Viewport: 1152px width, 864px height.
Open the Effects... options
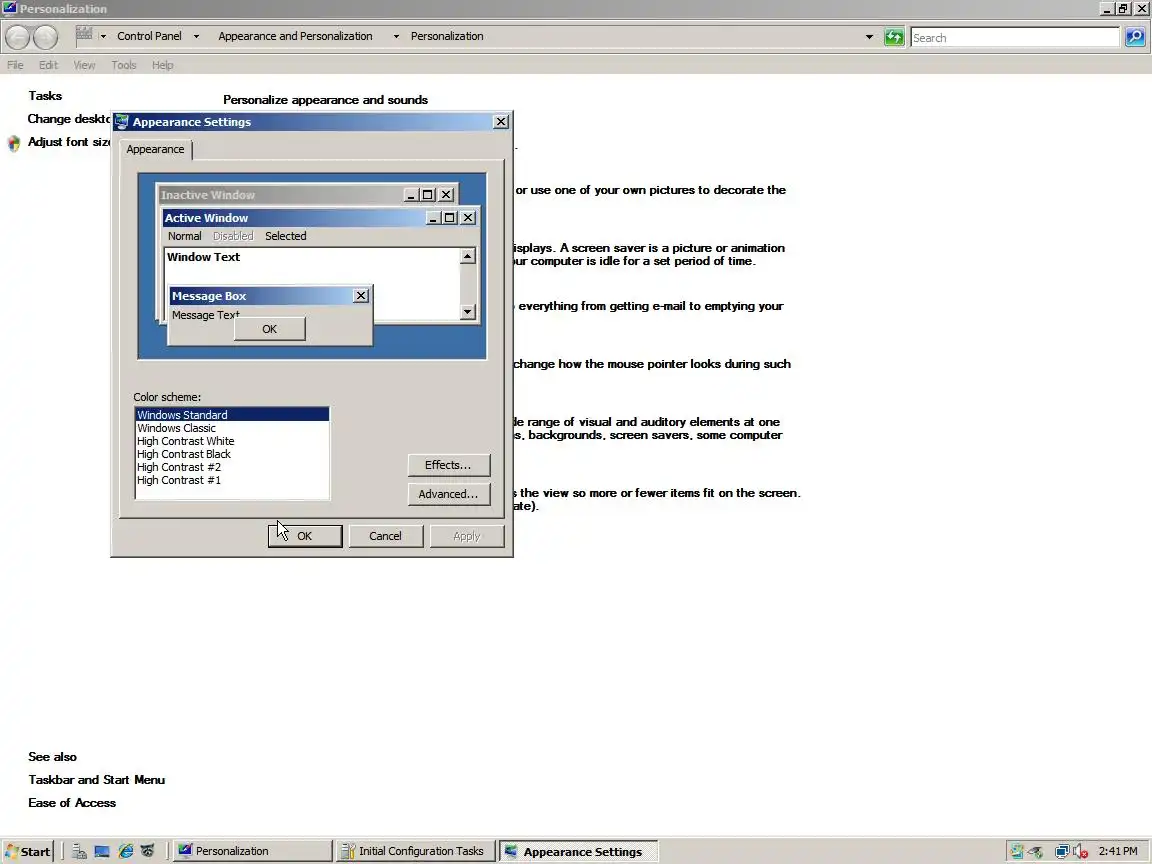448,465
